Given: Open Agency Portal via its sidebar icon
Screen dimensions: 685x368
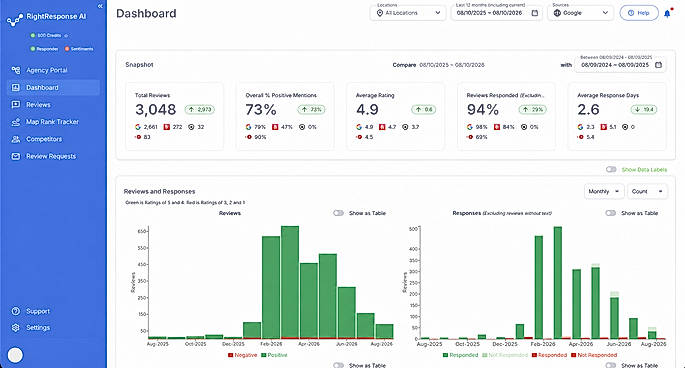Looking at the screenshot, I should pyautogui.click(x=16, y=70).
